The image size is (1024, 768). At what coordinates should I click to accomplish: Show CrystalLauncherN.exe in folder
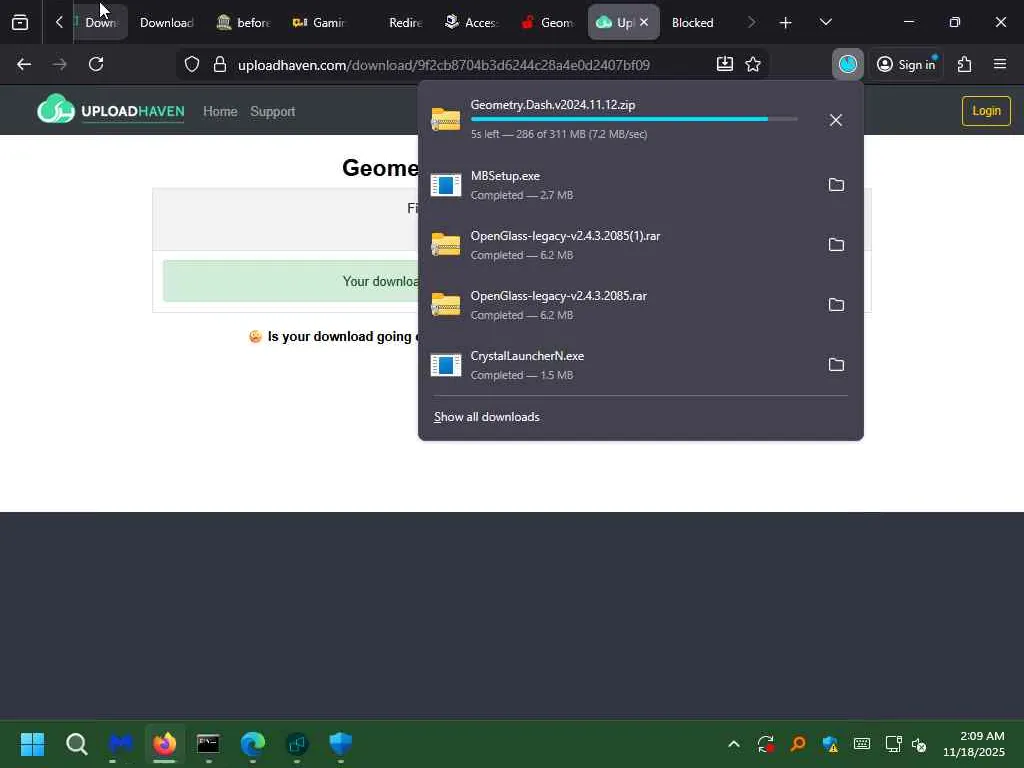pos(836,364)
